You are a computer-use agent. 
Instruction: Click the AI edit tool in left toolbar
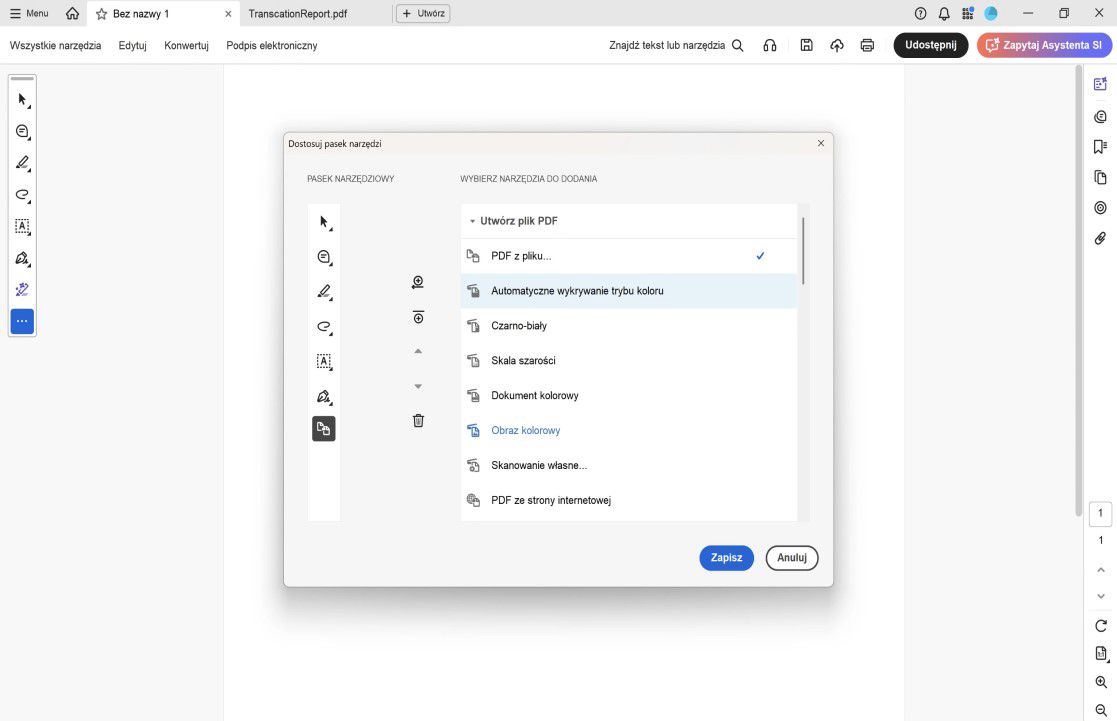23,289
